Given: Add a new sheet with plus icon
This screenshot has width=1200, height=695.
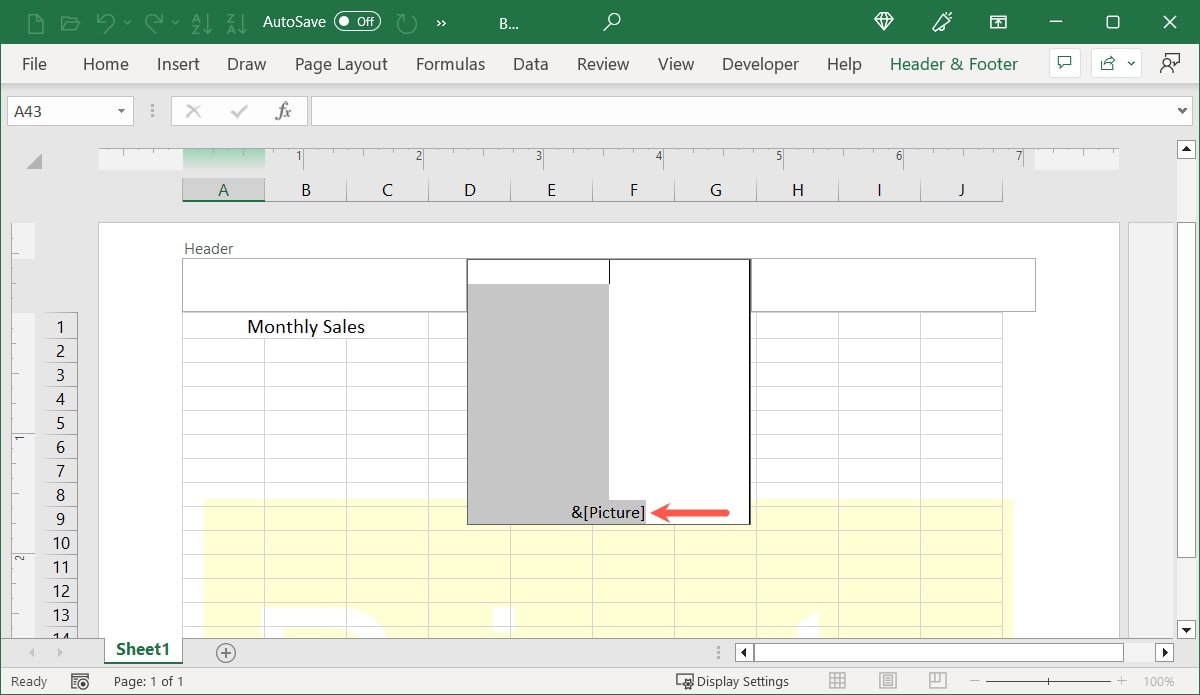Looking at the screenshot, I should (226, 653).
